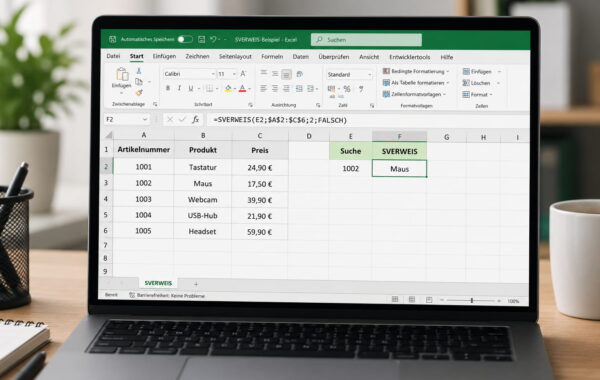This screenshot has height=380, width=600.
Task: Click the cancel X icon in formula bar
Action: click(x=170, y=119)
